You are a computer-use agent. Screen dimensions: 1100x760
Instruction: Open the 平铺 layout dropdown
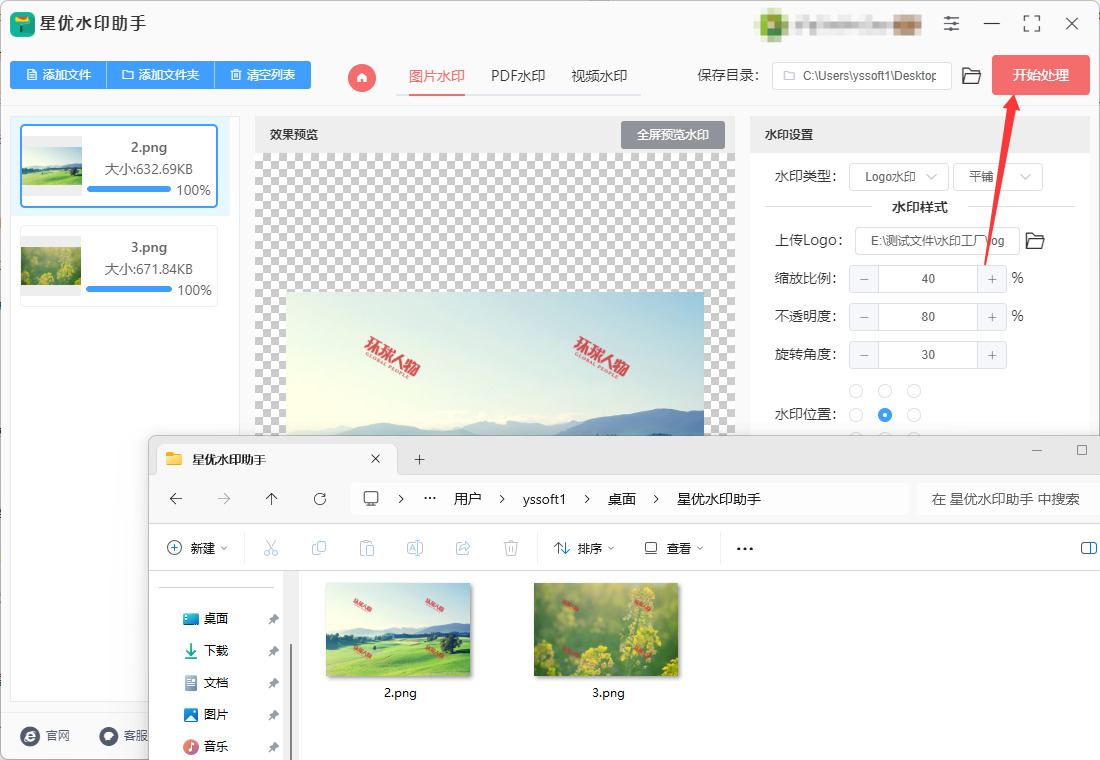point(998,177)
